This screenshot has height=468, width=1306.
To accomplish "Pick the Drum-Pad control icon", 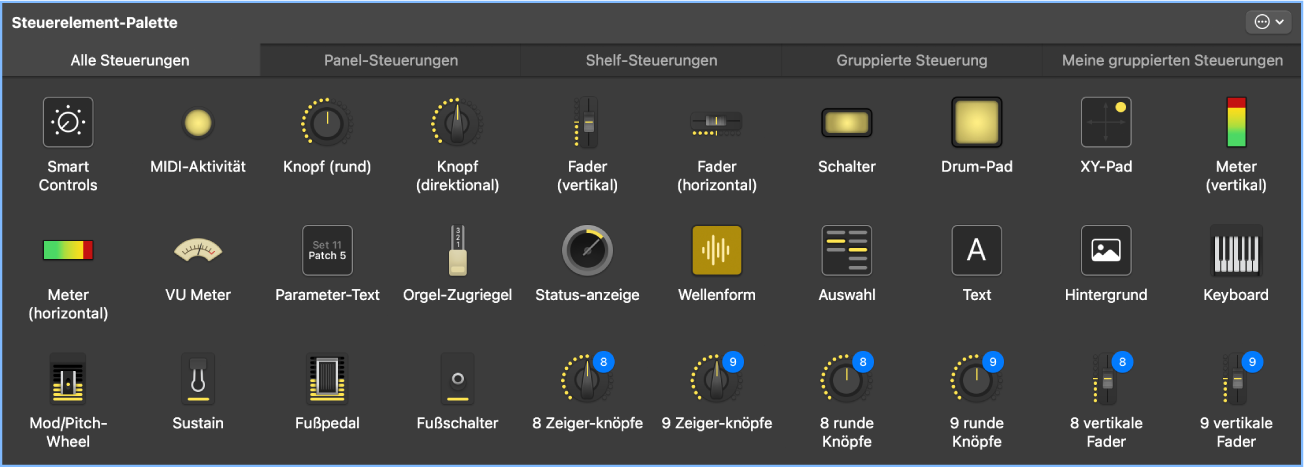I will pos(977,123).
